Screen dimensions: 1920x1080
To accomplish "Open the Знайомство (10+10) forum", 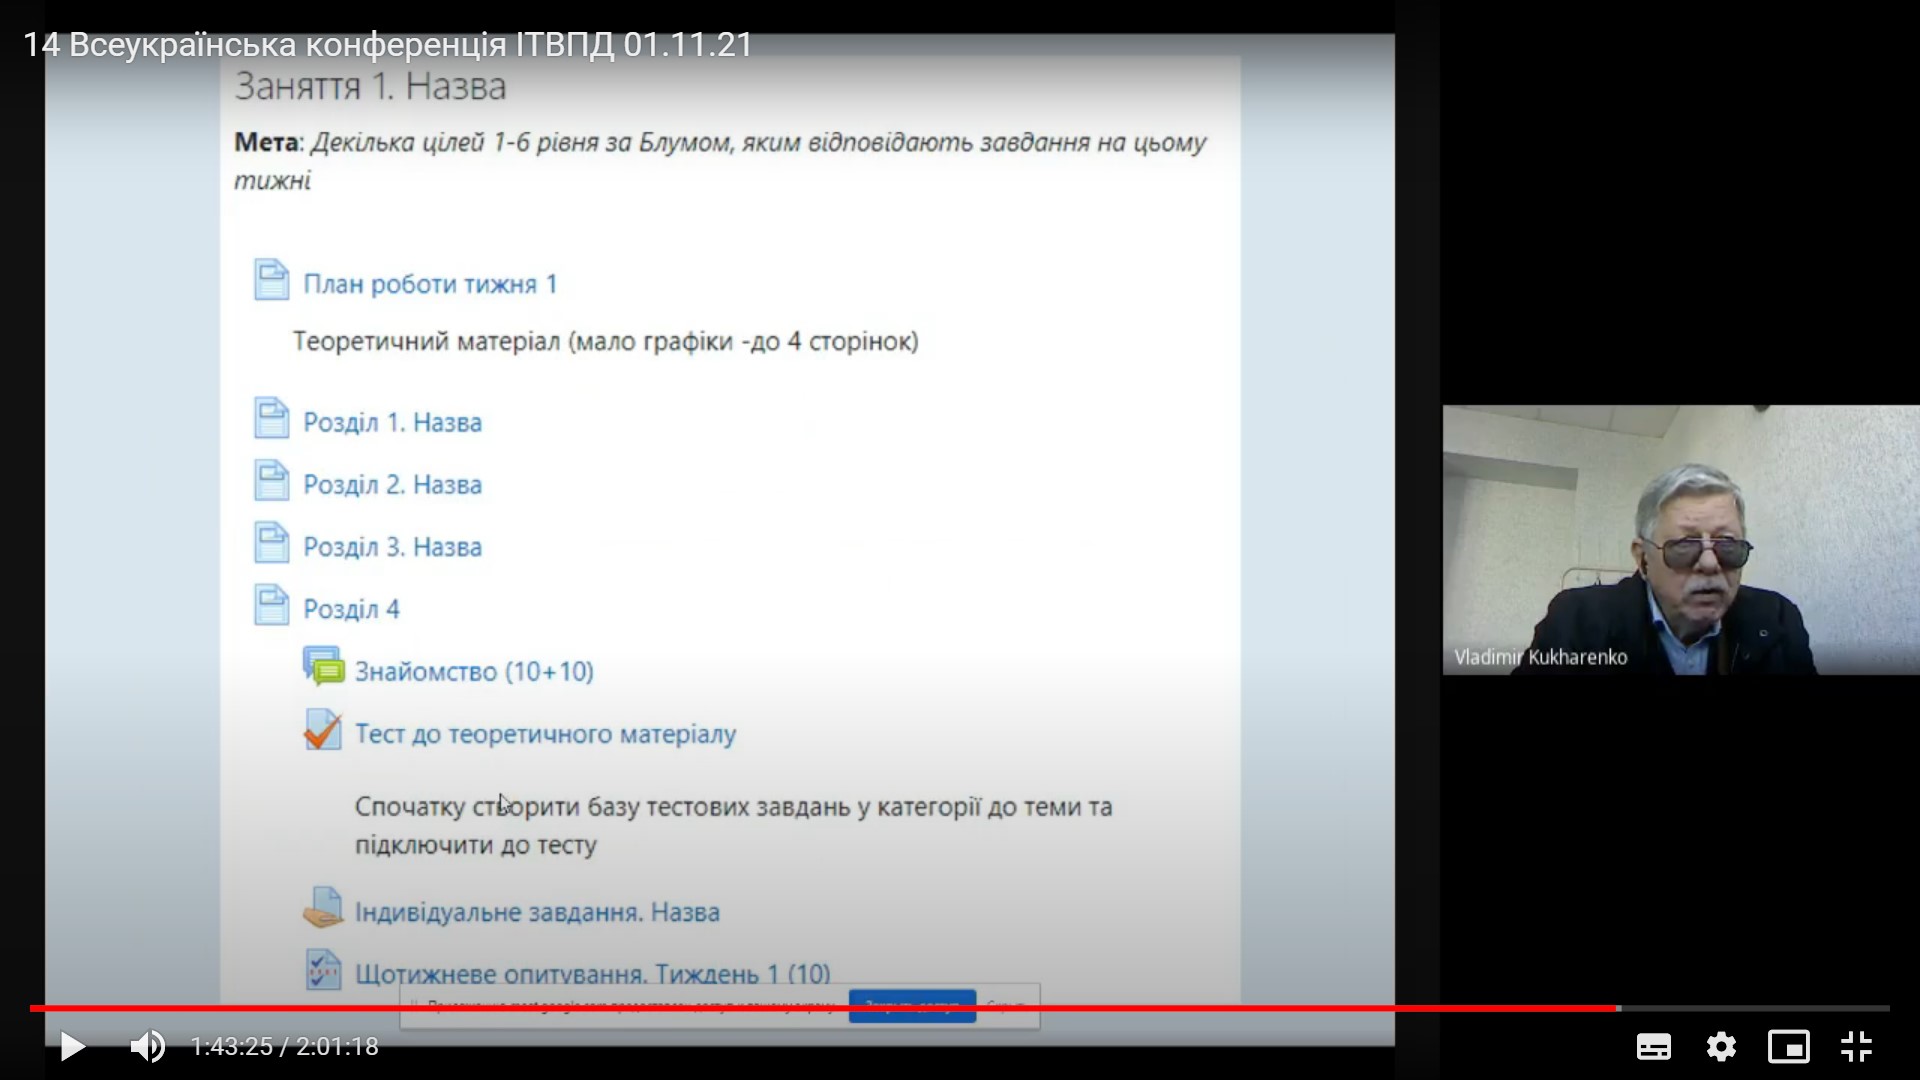I will (x=474, y=671).
